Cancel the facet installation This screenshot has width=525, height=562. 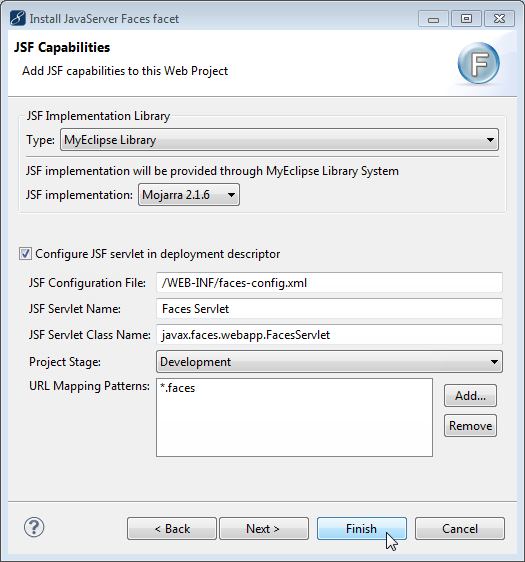click(460, 529)
